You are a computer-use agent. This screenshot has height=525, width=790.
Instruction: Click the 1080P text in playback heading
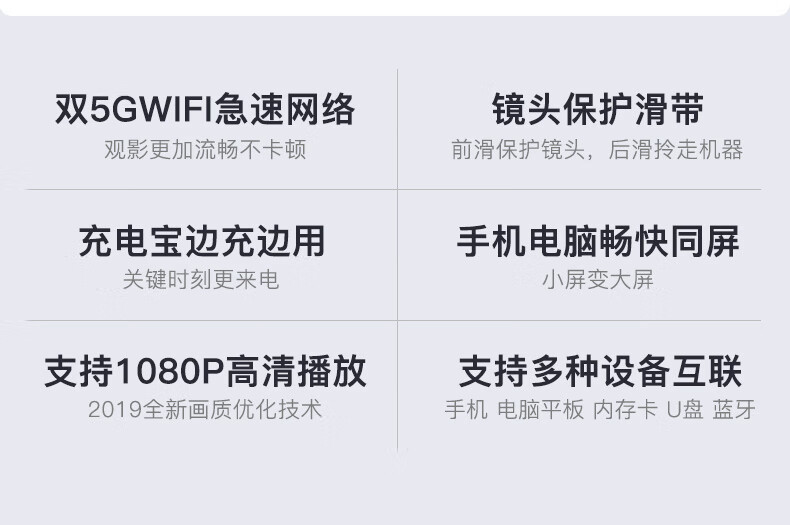(170, 372)
